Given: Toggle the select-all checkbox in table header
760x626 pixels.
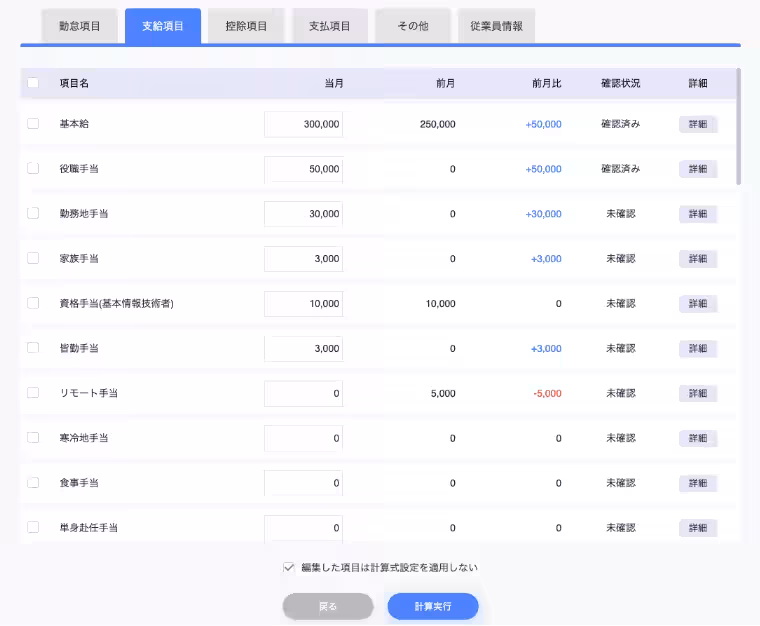Looking at the screenshot, I should 33,83.
